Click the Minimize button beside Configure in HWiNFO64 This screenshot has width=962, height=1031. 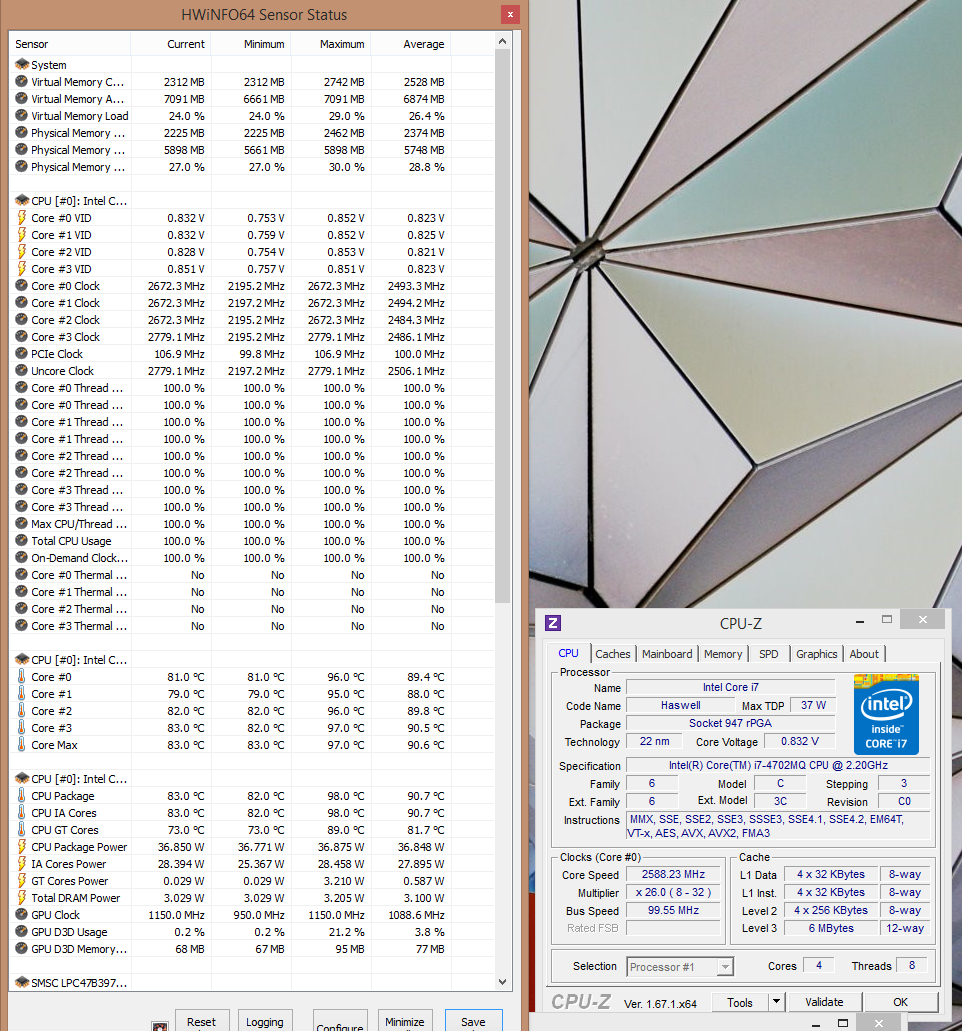[x=405, y=1020]
